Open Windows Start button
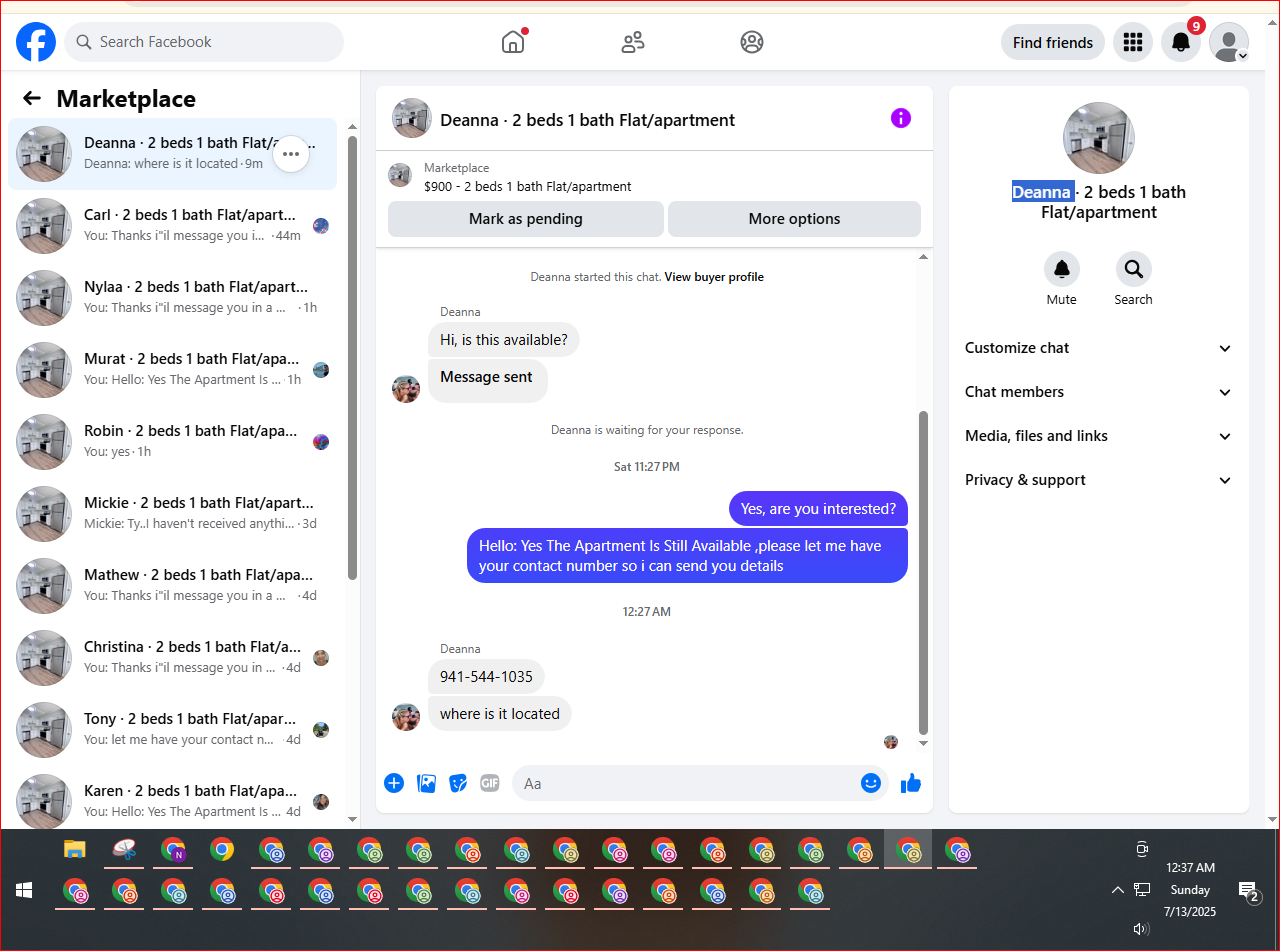Screen dimensions: 1280x951 point(24,890)
